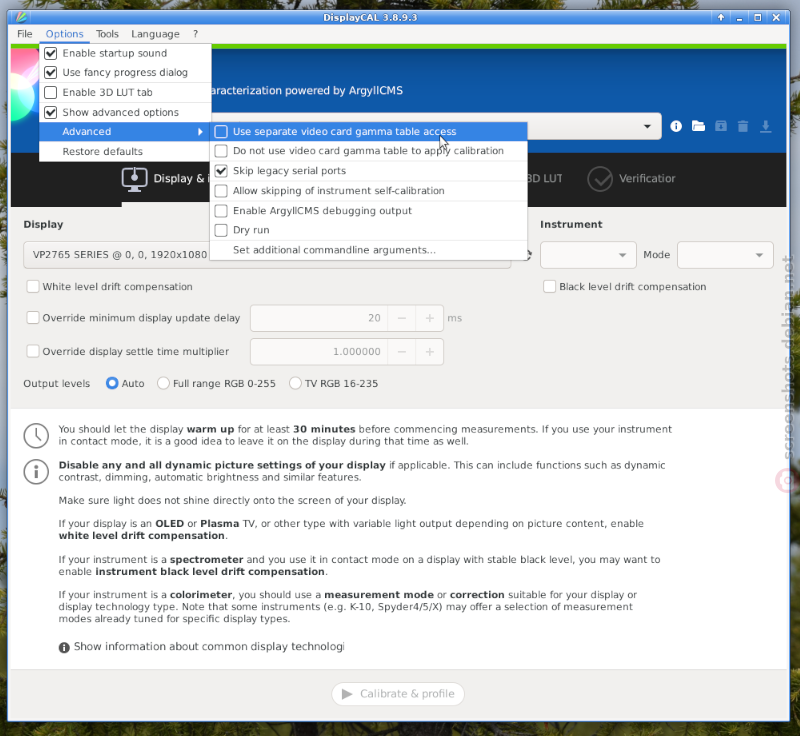The width and height of the screenshot is (800, 736).
Task: Click the settle multiplier field showing 1.000000
Action: point(319,352)
